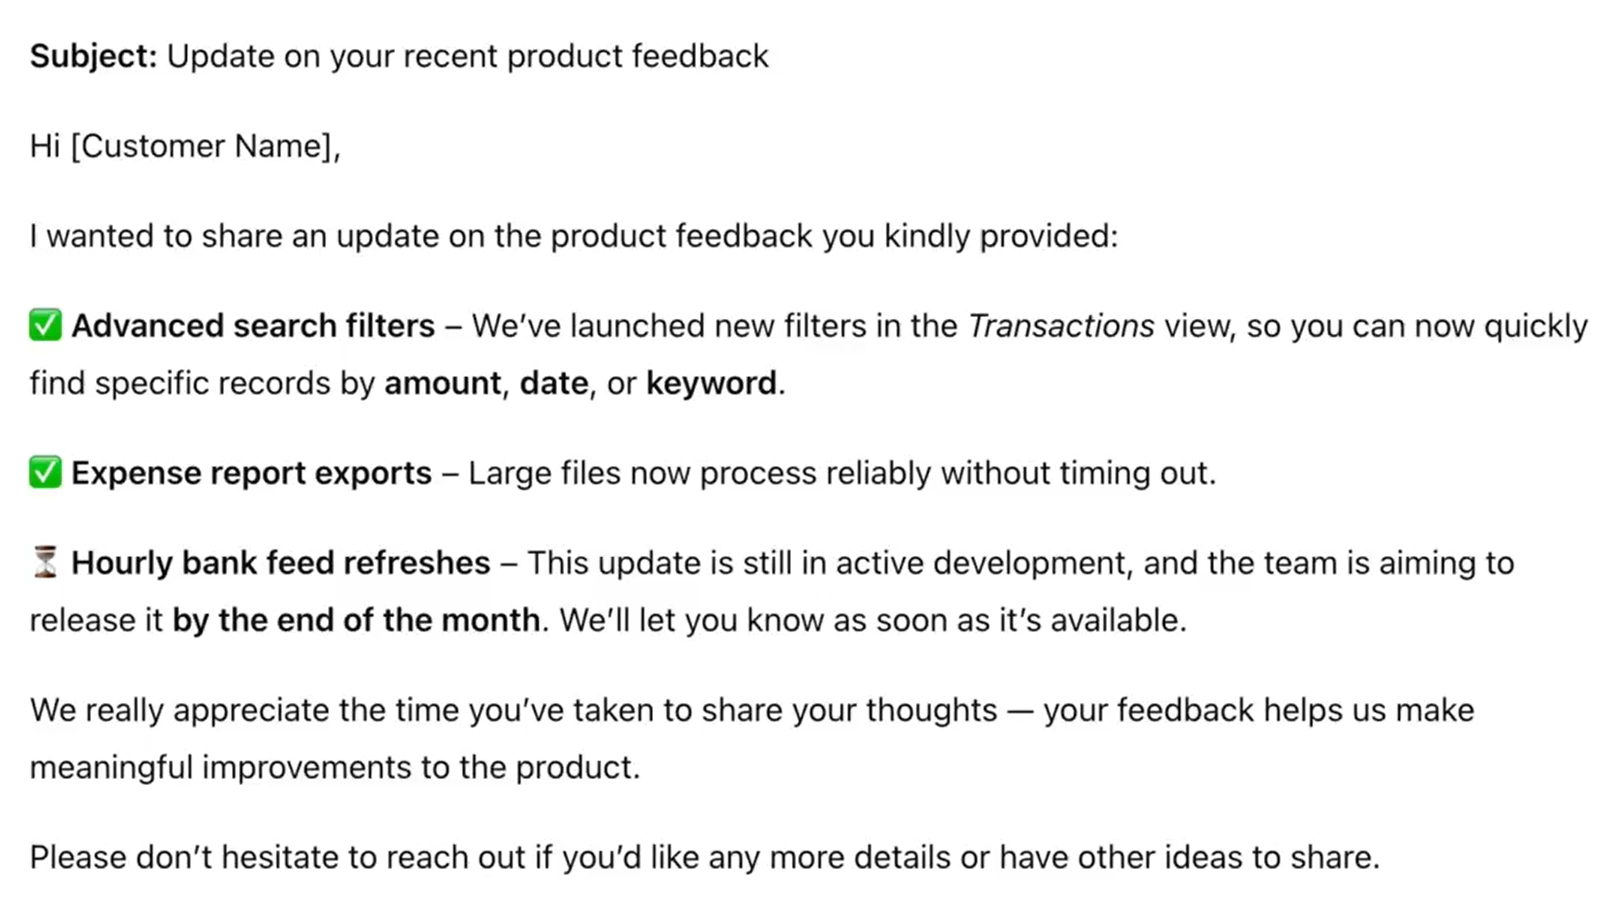Click the bold phrase "by the end of the month"
Viewport: 1615px width, 905px height.
coord(356,620)
